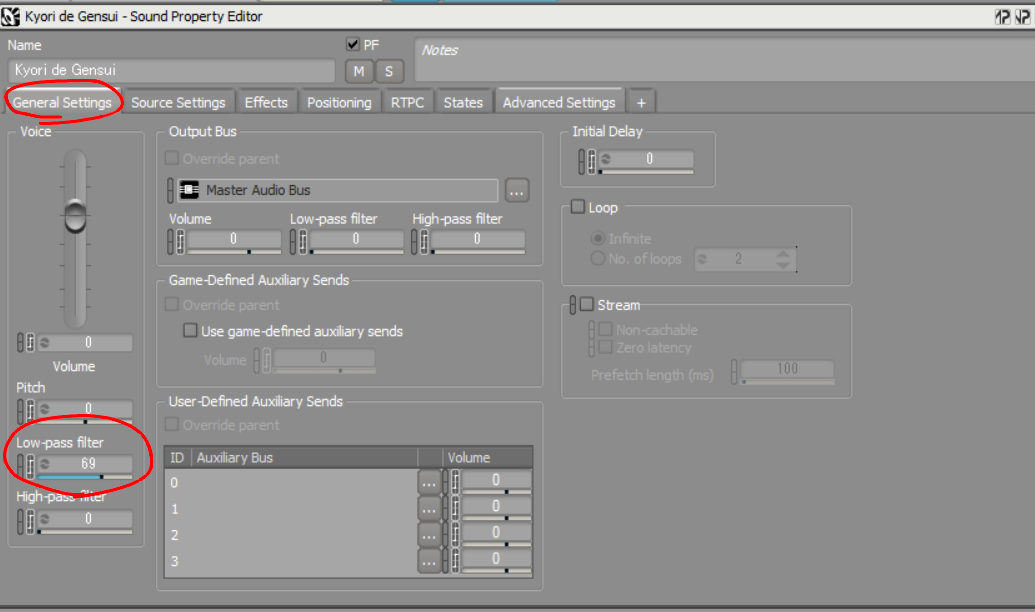
Task: Increase the No. of loops stepper
Action: (783, 254)
